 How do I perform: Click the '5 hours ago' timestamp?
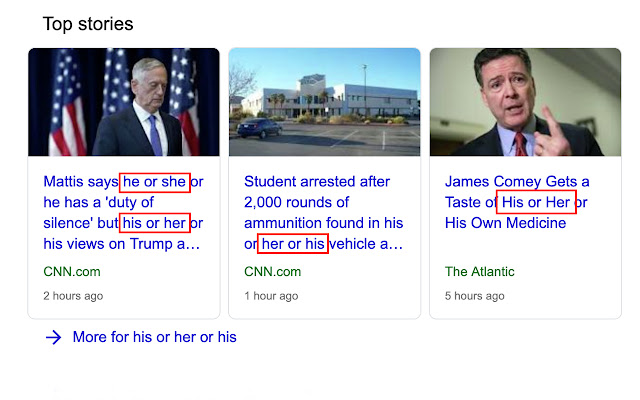(475, 296)
